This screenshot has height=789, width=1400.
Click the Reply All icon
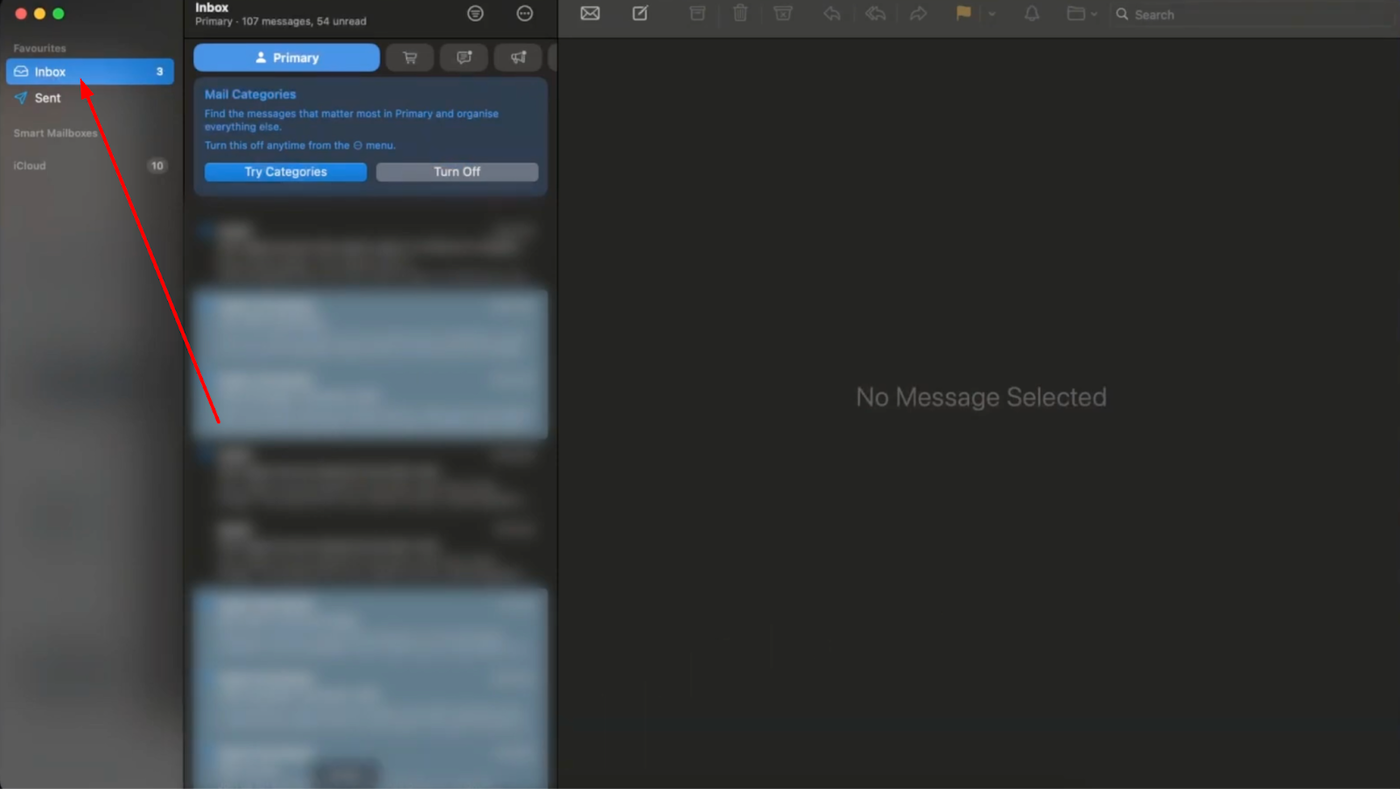(876, 14)
